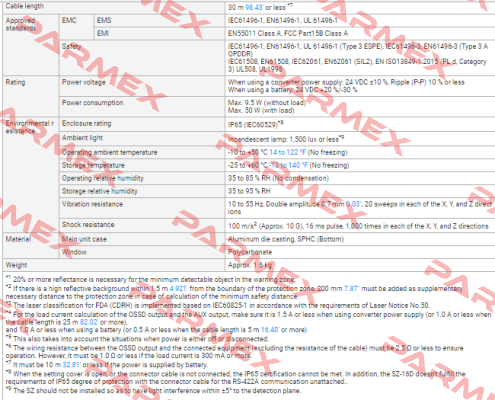The width and height of the screenshot is (495, 400).
Task: Select the Power consumption row label
Action: click(93, 103)
